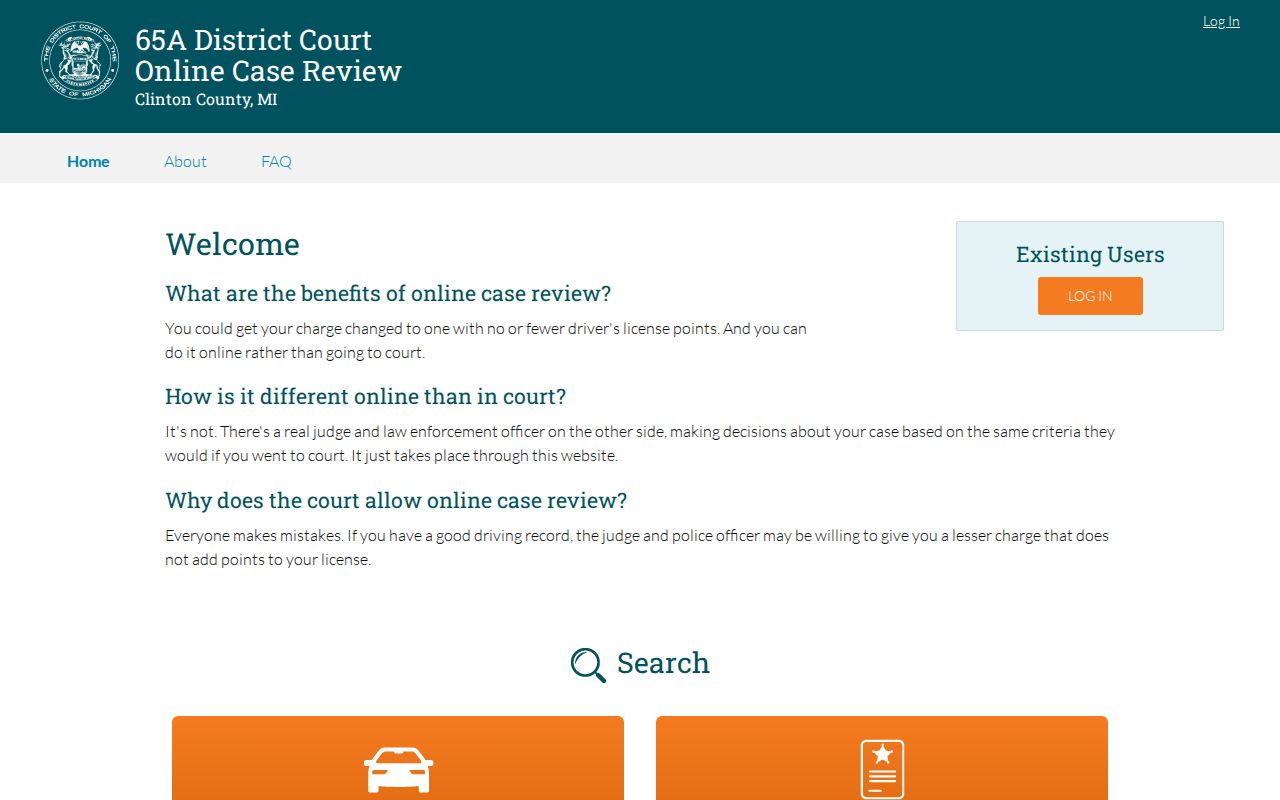Click 'How is it different online than in court?'
This screenshot has height=800, width=1280.
coord(366,396)
